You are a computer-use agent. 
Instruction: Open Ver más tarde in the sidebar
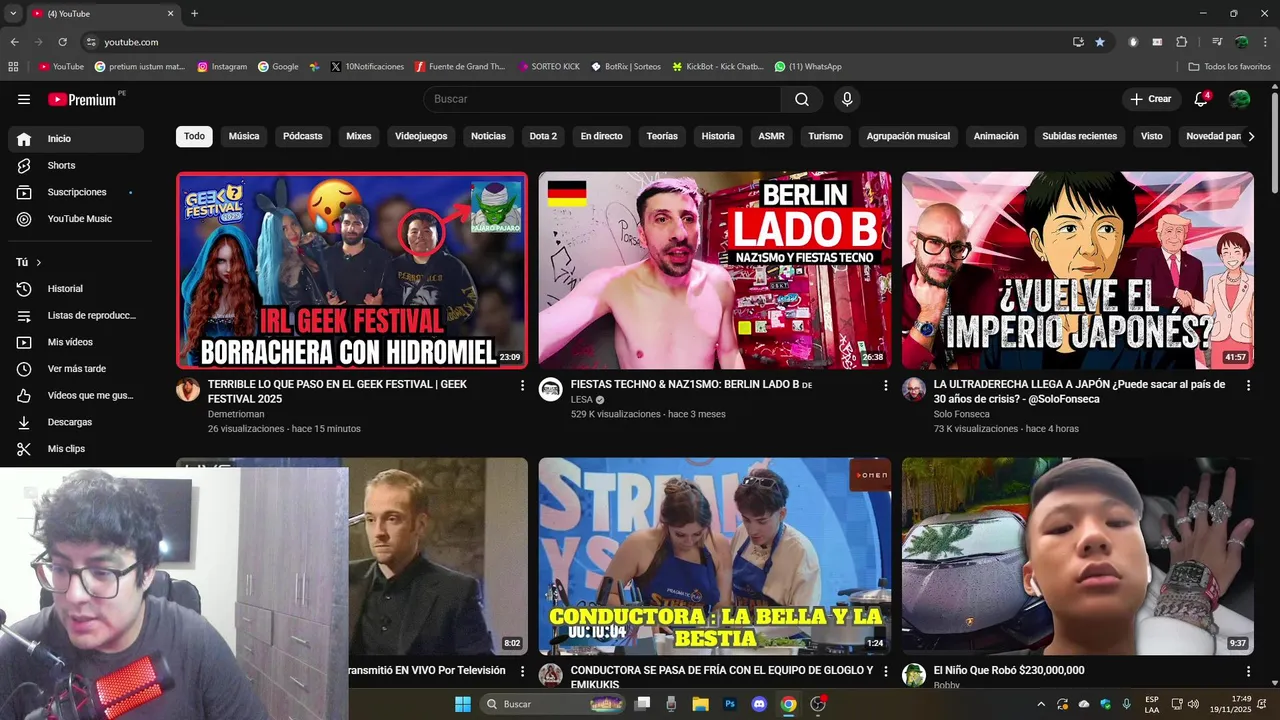click(76, 369)
